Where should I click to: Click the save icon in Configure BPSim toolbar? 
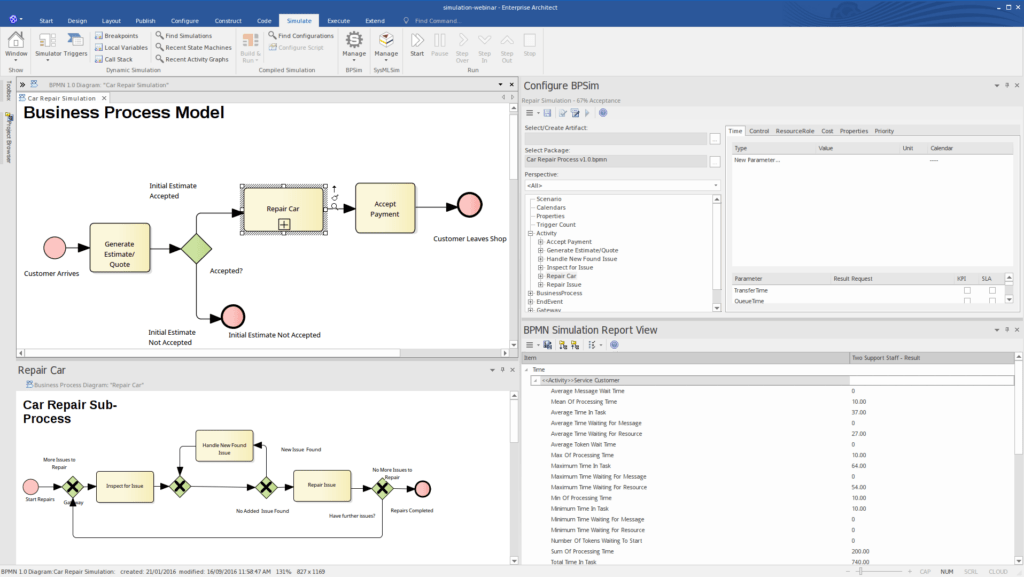pyautogui.click(x=547, y=113)
